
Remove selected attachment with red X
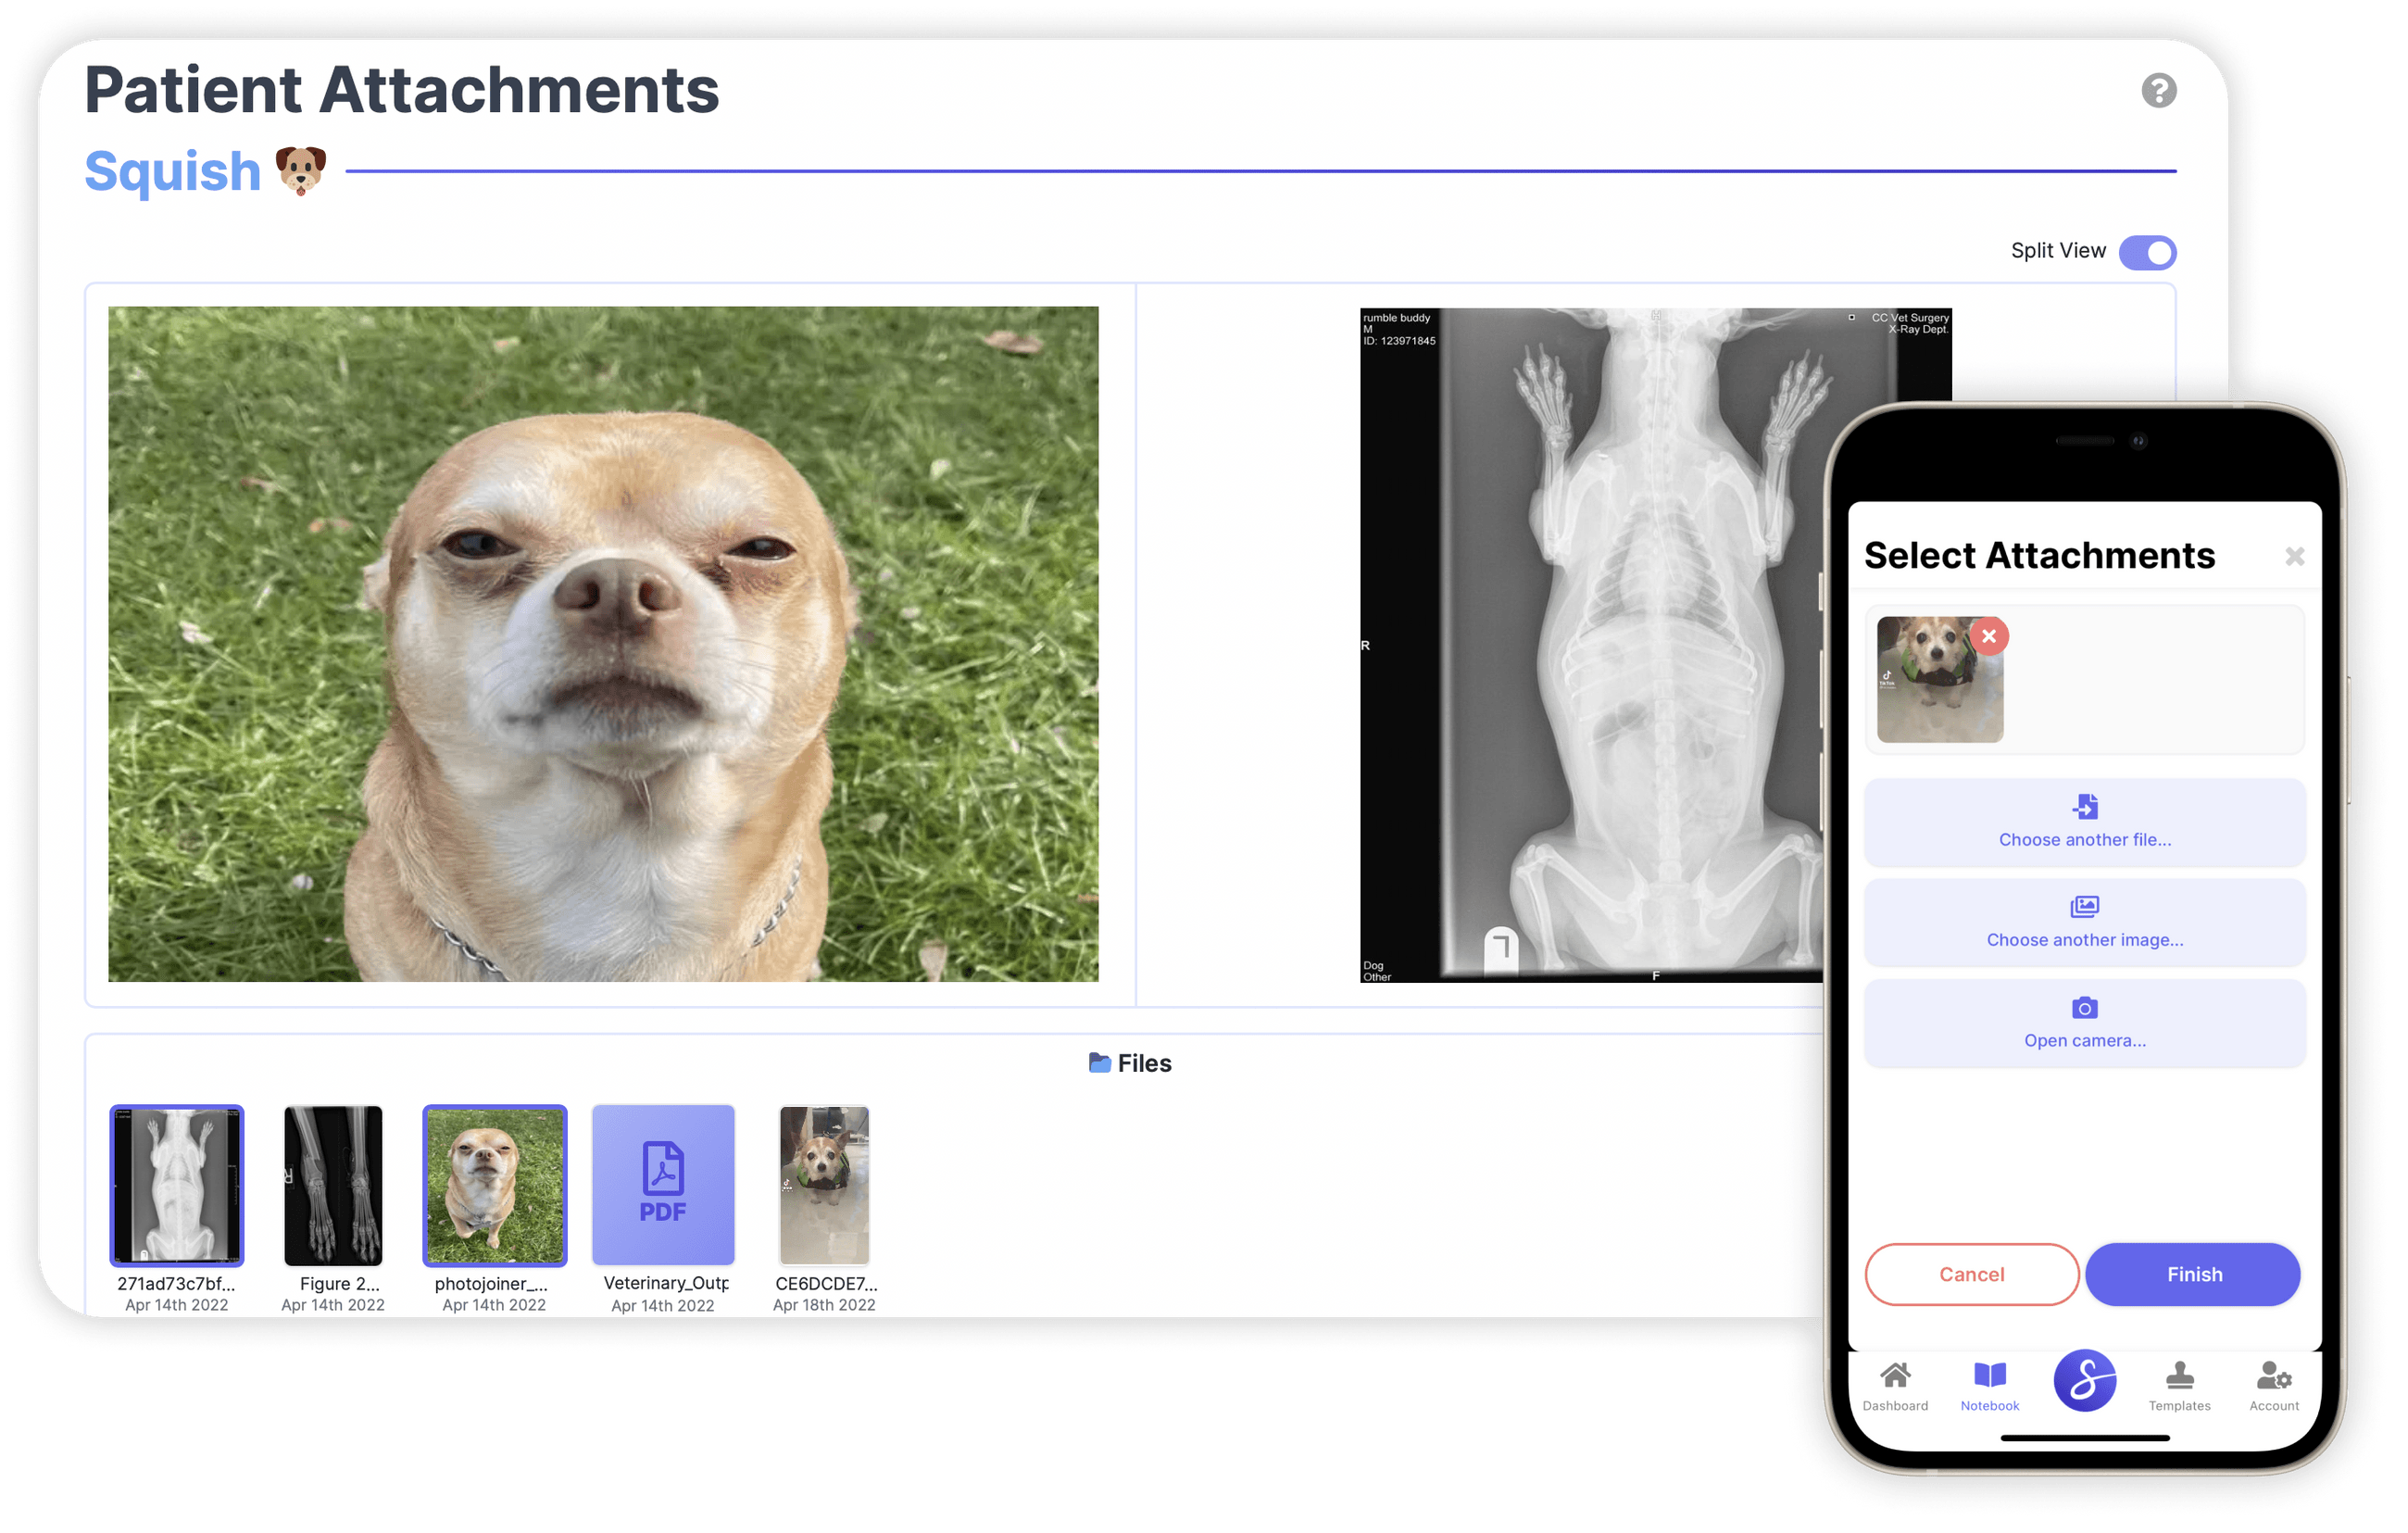click(1988, 636)
